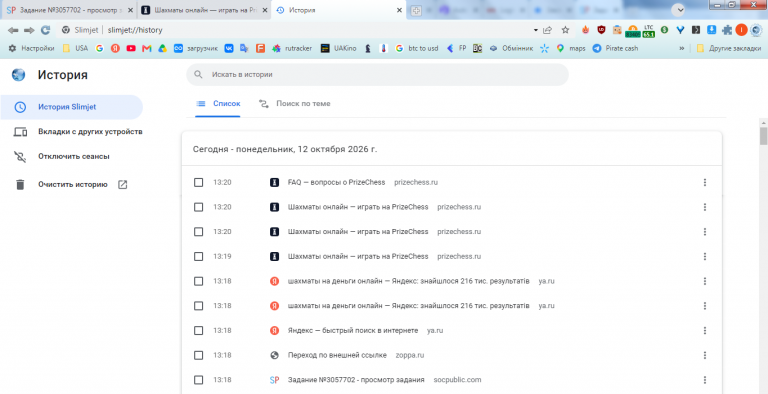Open the Другие закладки folder
768x394 pixels.
[728, 49]
